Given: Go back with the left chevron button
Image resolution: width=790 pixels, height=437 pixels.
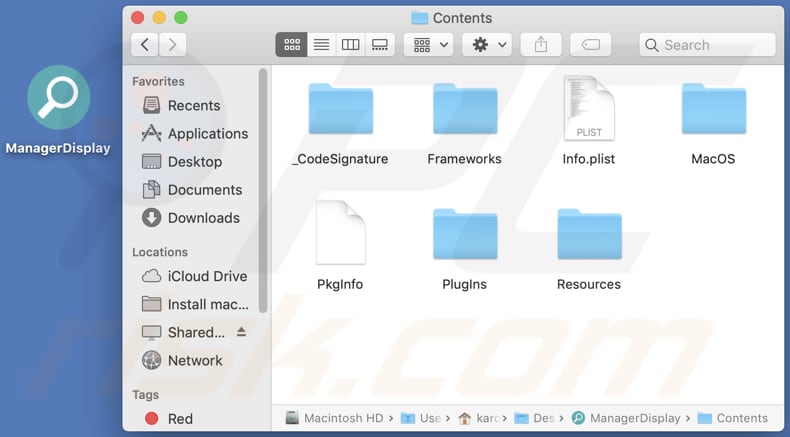Looking at the screenshot, I should [x=145, y=45].
